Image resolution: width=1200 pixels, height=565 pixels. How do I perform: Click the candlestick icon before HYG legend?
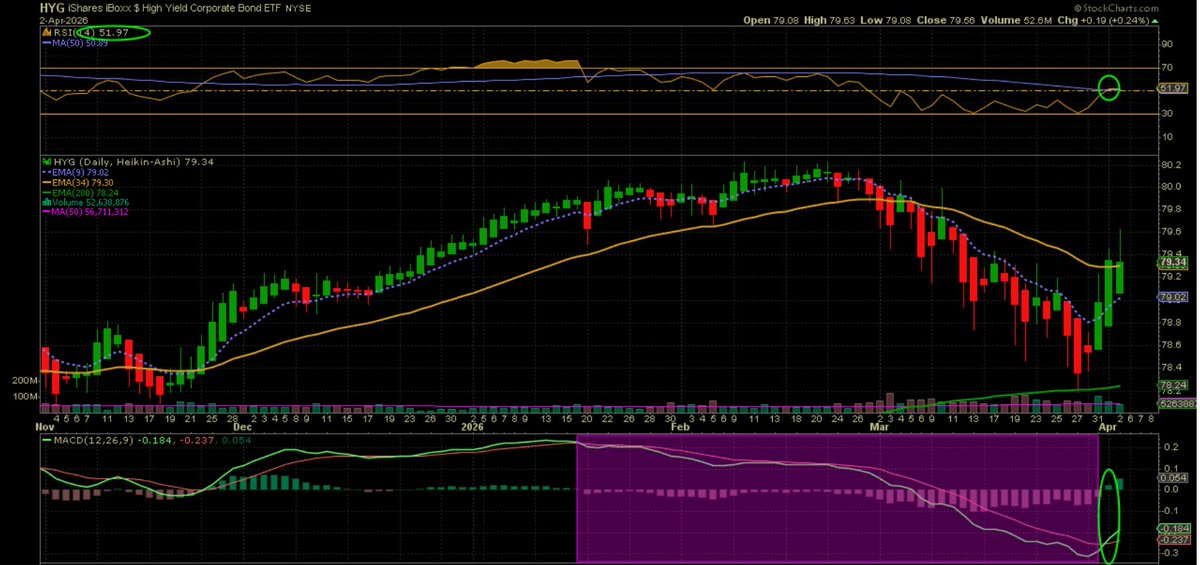[x=46, y=161]
